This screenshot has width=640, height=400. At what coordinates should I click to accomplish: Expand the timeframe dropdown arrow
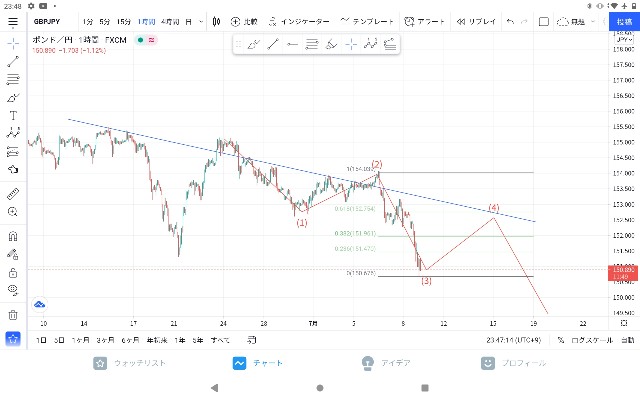pyautogui.click(x=201, y=22)
